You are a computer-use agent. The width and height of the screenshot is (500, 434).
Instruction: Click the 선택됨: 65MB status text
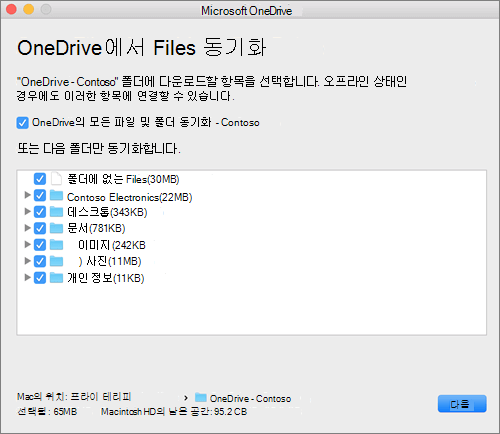click(x=47, y=411)
